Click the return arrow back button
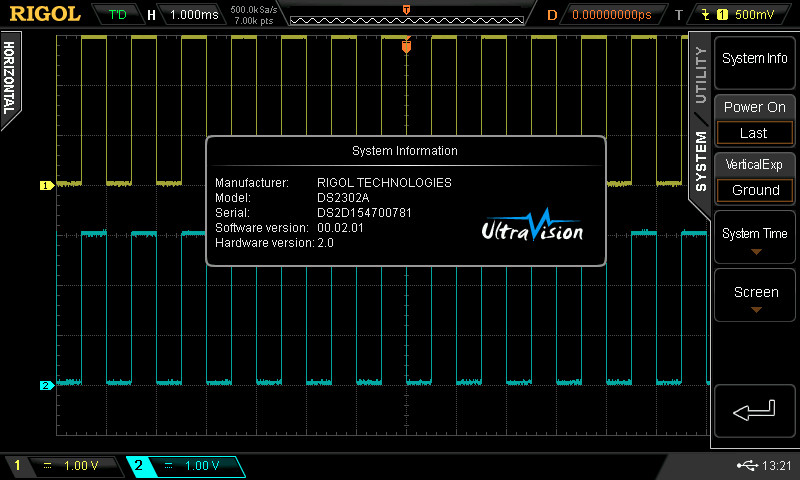This screenshot has height=480, width=800. click(x=755, y=411)
